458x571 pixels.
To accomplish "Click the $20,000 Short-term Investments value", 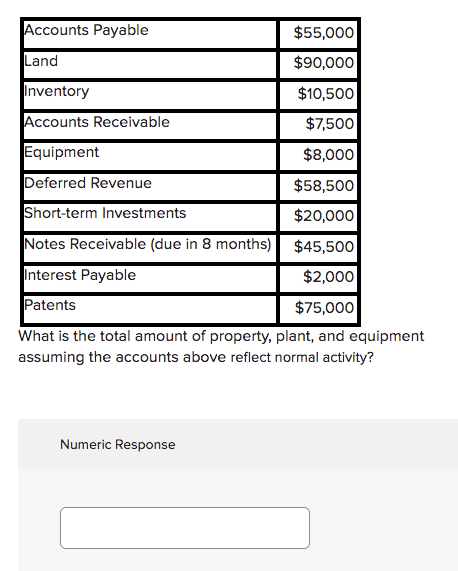I will 324,216.
